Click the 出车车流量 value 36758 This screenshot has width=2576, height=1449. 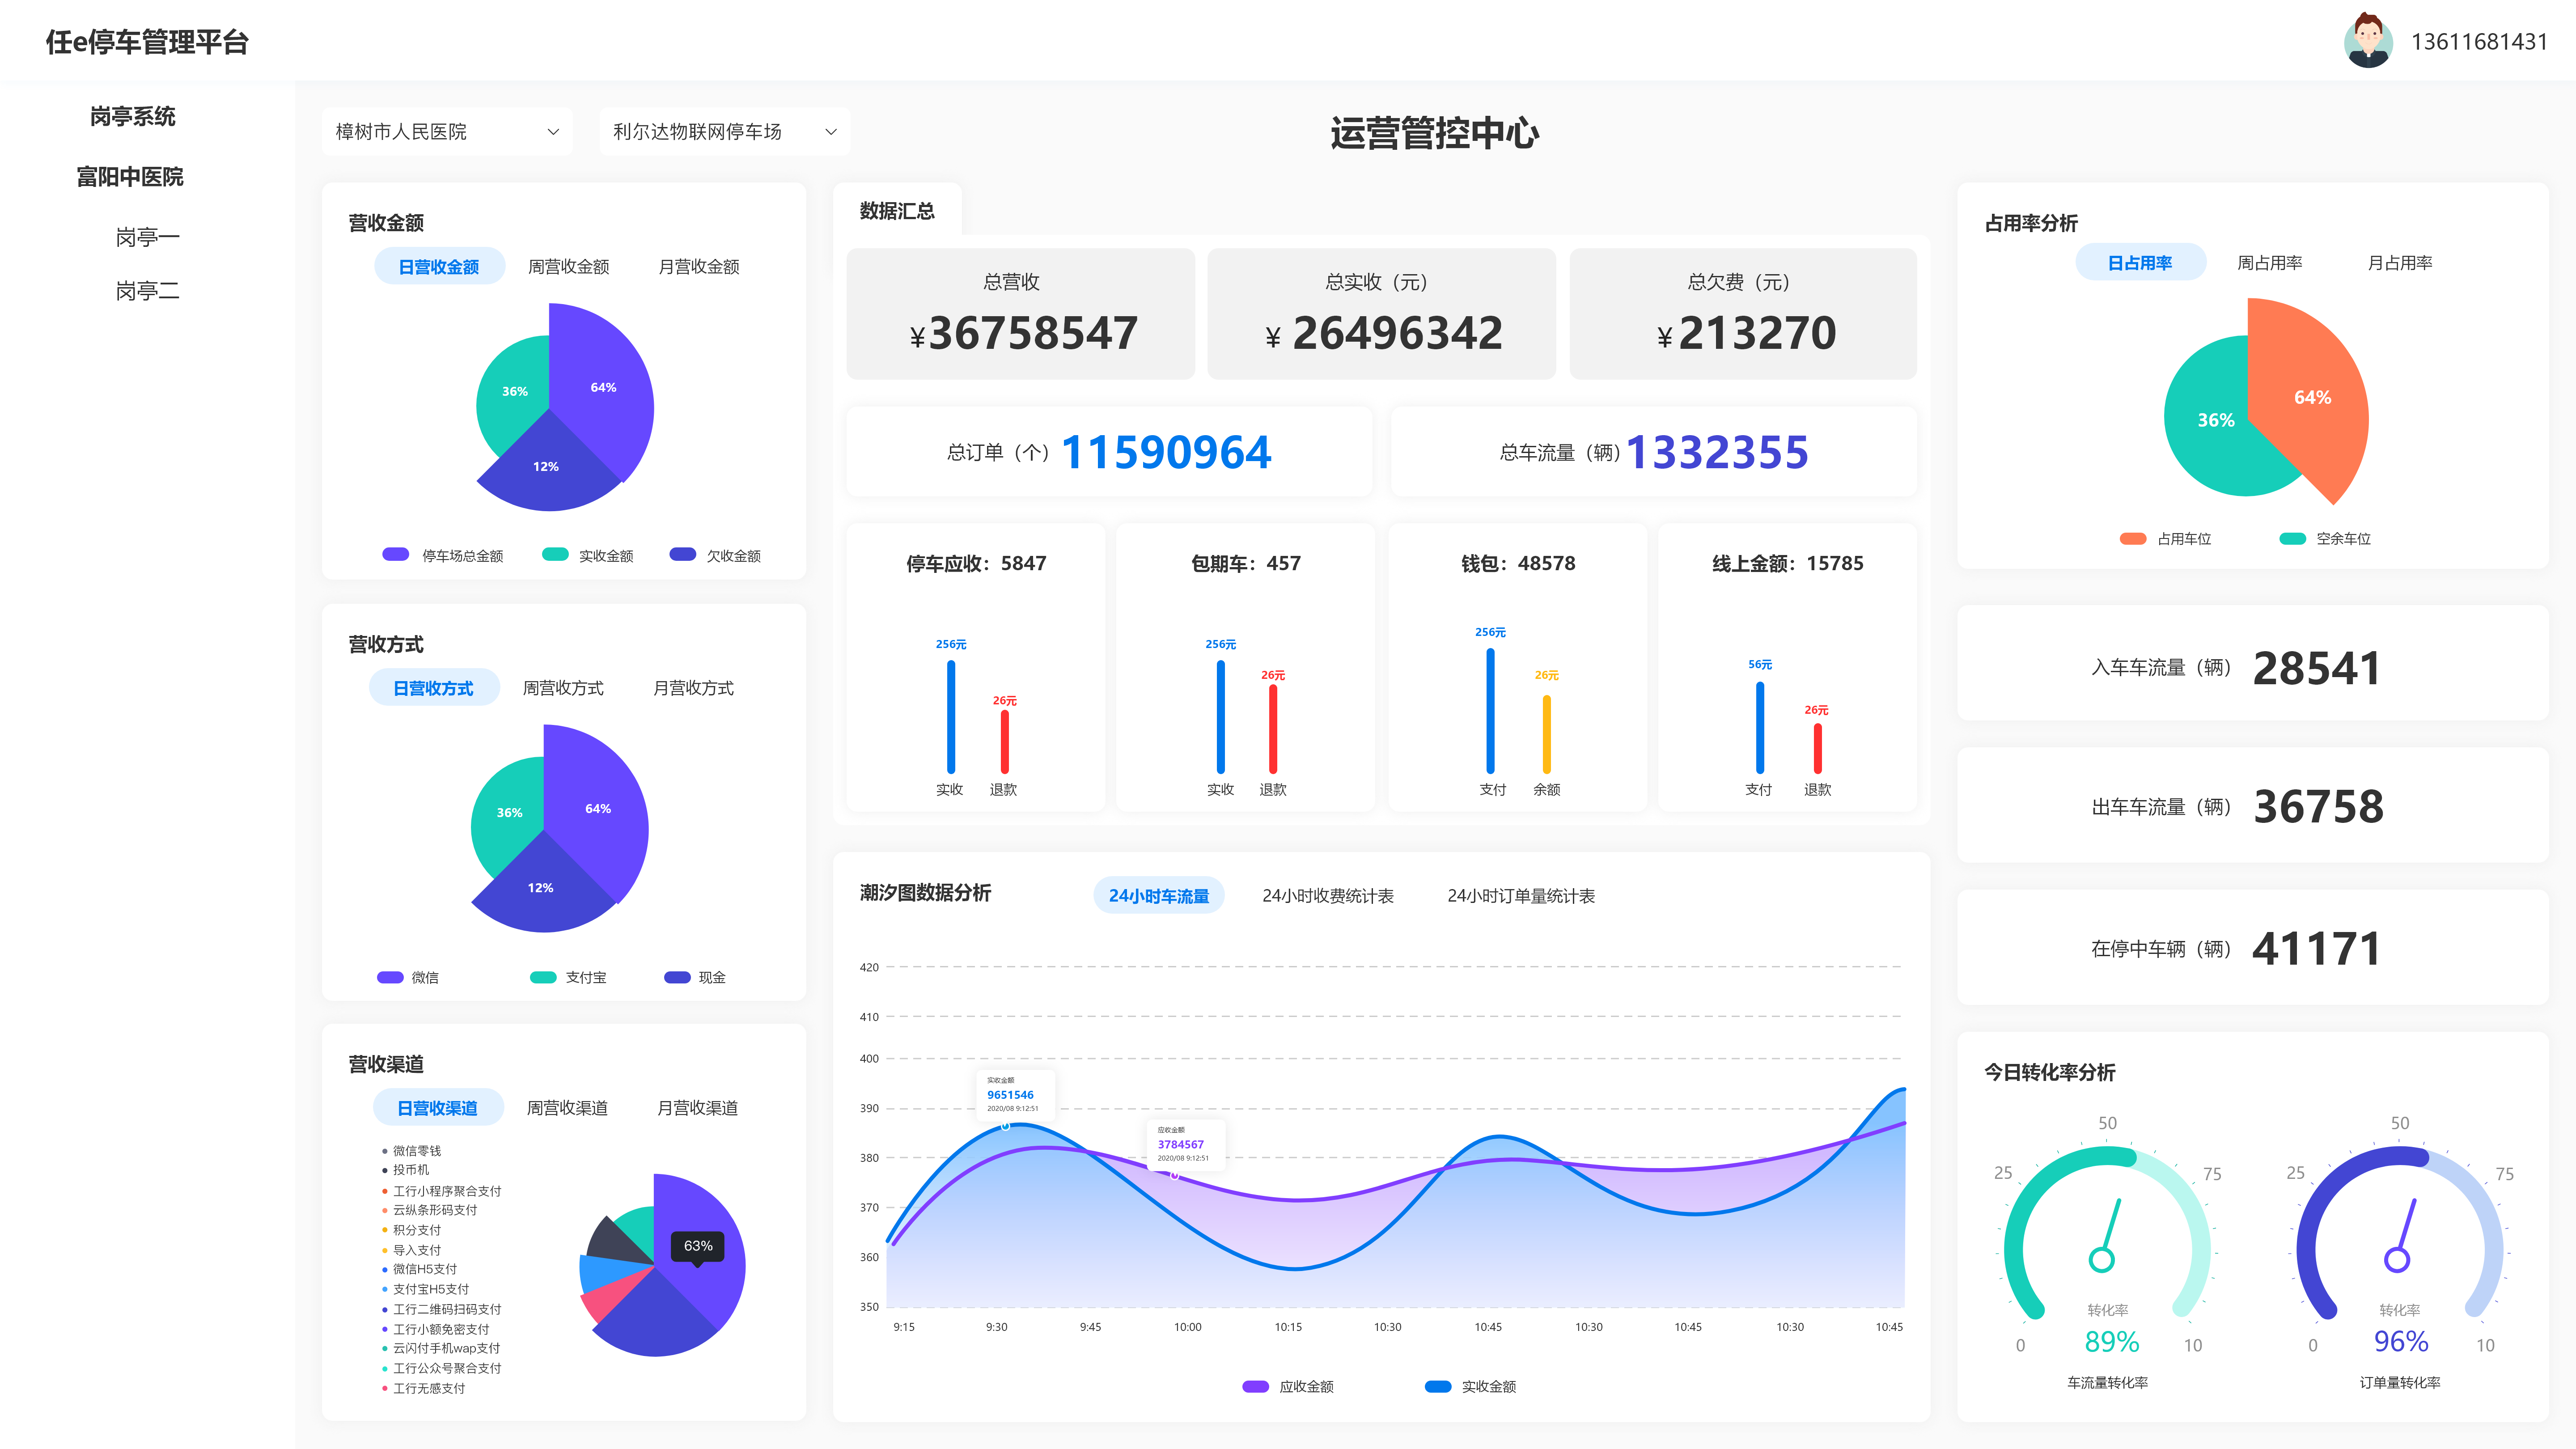tap(2319, 807)
